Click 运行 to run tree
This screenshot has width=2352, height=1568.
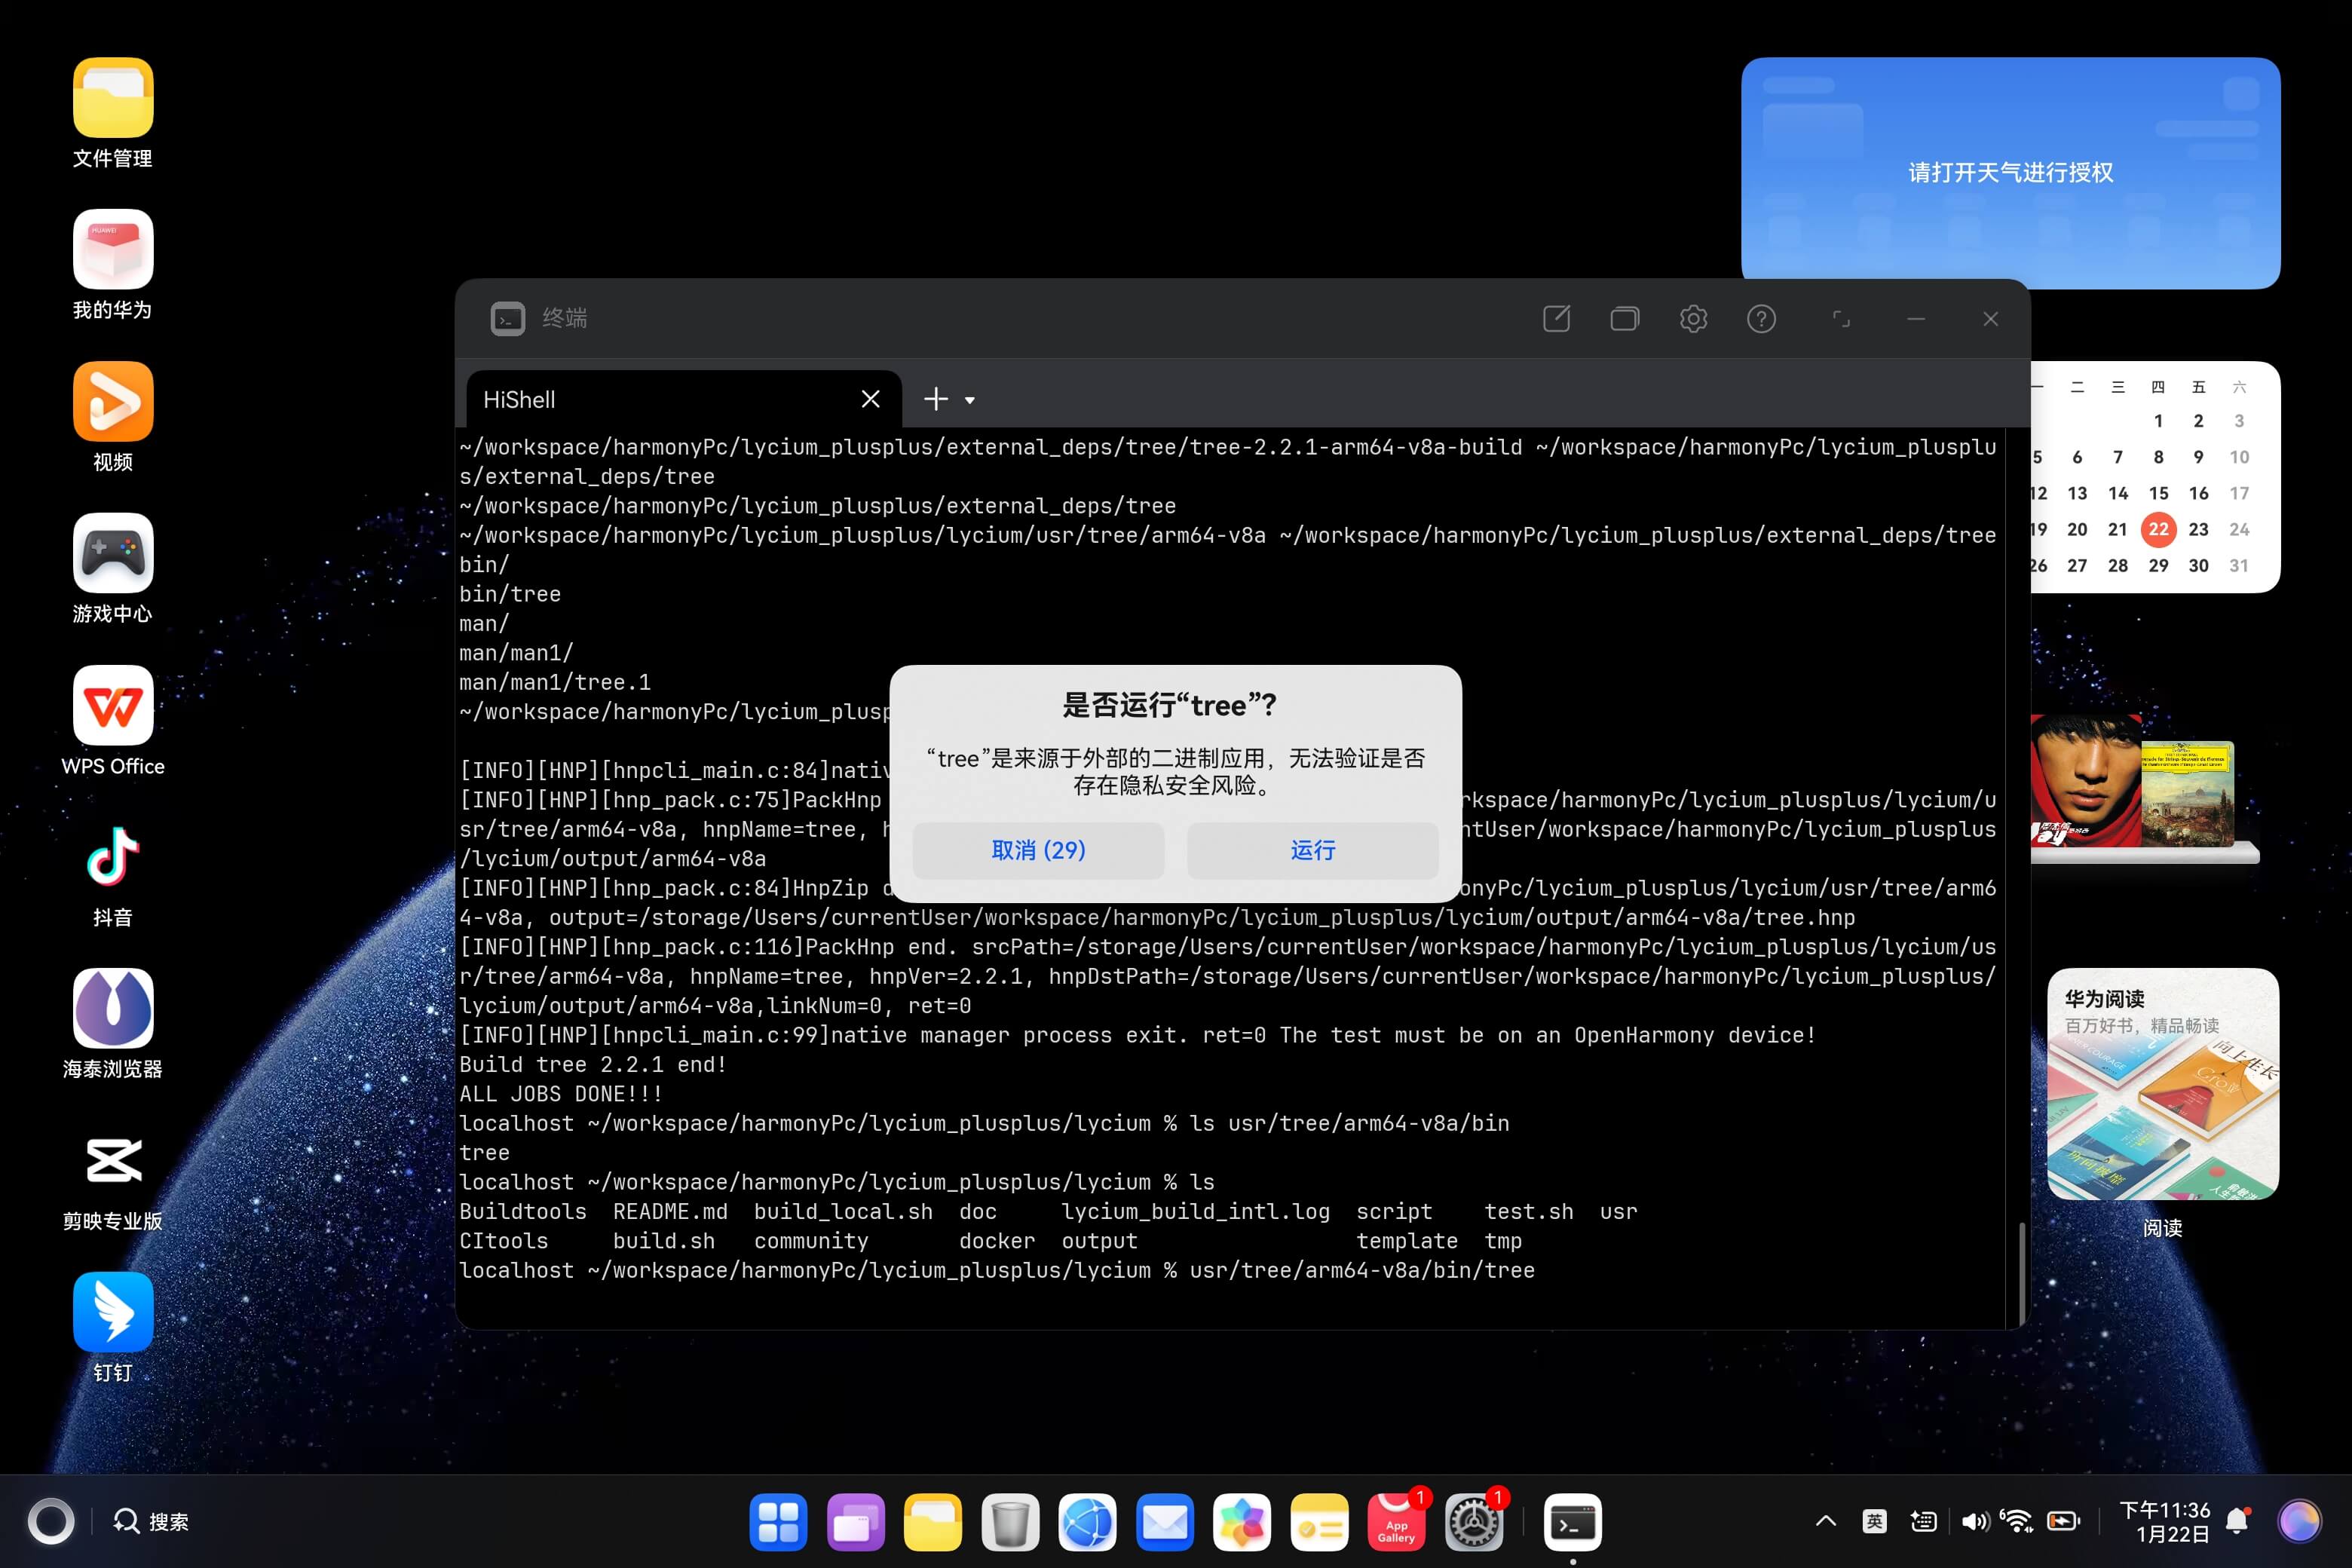coord(1312,850)
